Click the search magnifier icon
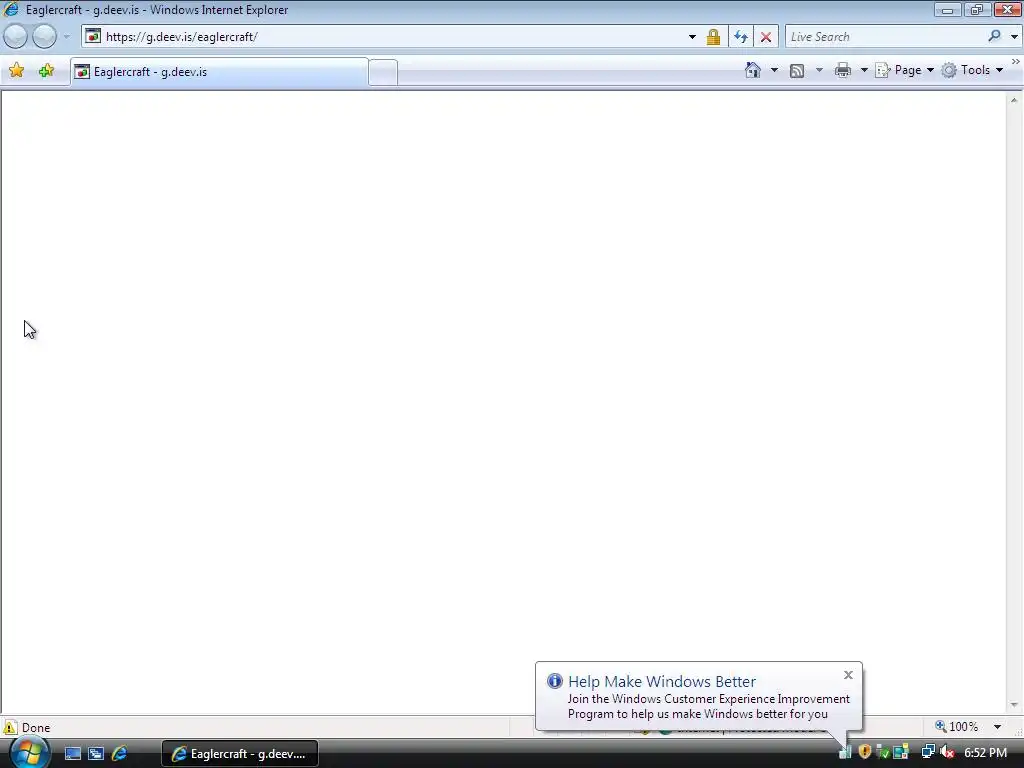Viewport: 1024px width, 768px height. tap(995, 36)
